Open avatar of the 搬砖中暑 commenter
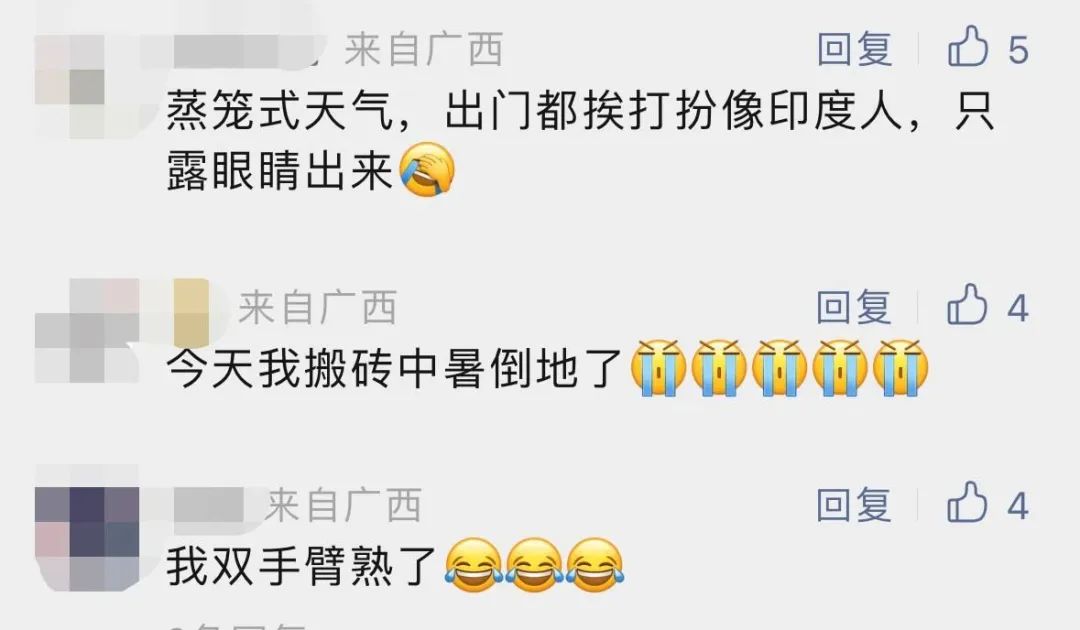 point(87,330)
